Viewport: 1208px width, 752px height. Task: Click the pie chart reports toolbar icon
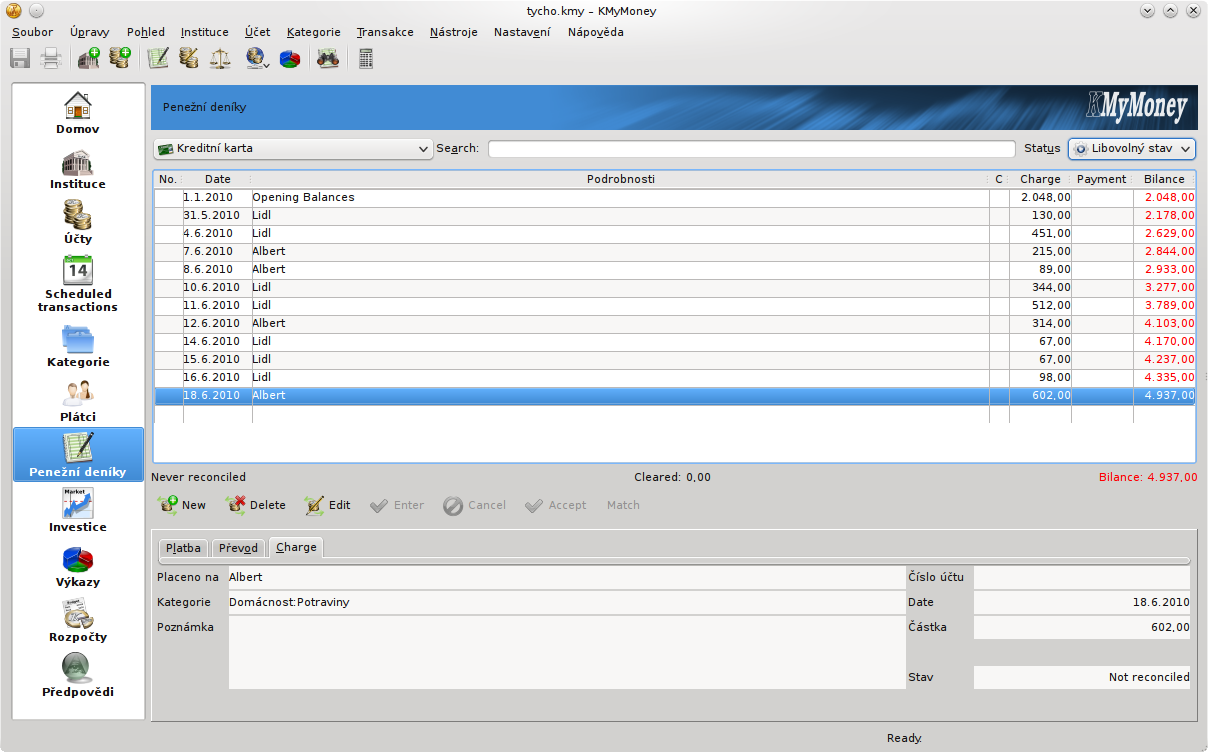click(x=290, y=59)
